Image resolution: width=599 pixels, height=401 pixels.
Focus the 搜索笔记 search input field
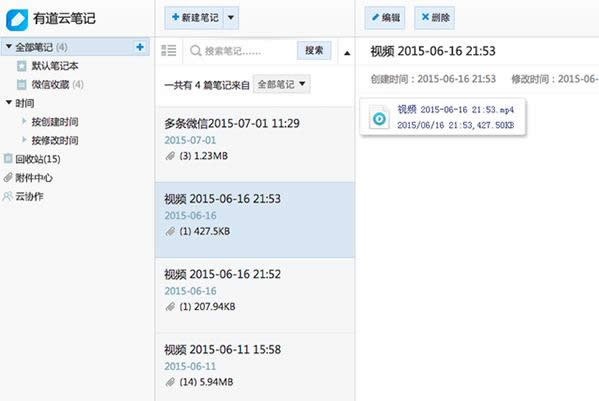pos(241,51)
